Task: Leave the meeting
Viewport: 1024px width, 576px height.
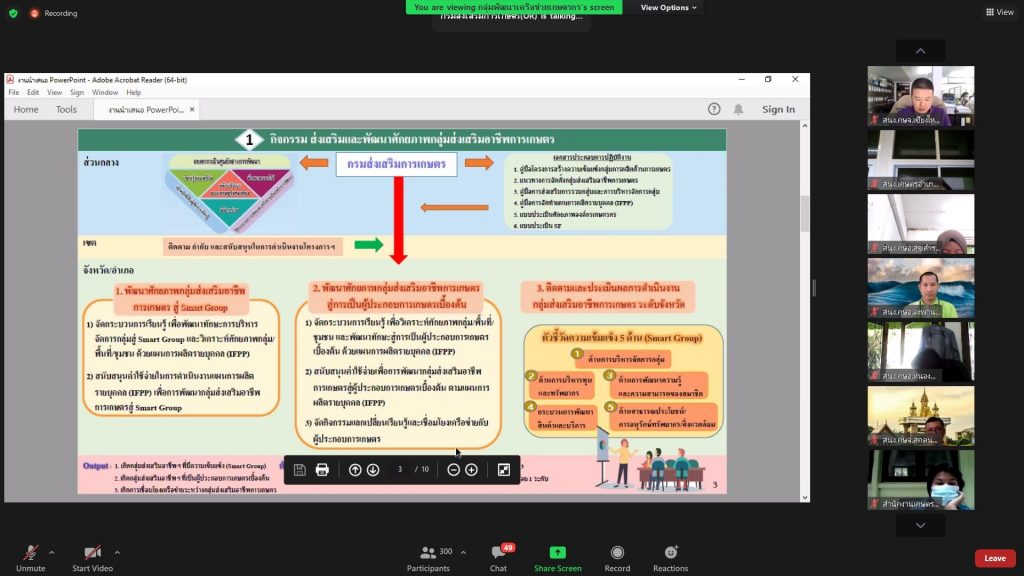Action: tap(994, 558)
